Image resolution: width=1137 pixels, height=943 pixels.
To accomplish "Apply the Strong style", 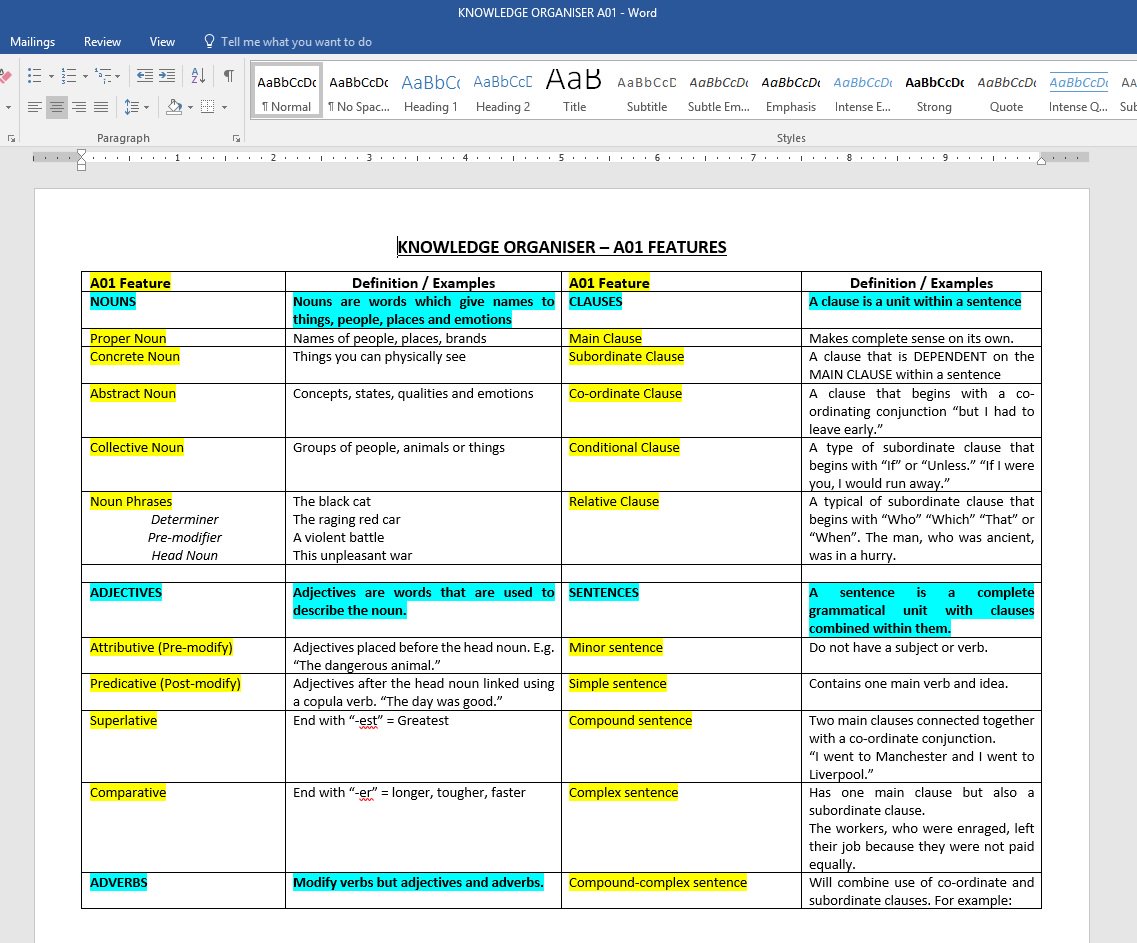I will click(934, 90).
